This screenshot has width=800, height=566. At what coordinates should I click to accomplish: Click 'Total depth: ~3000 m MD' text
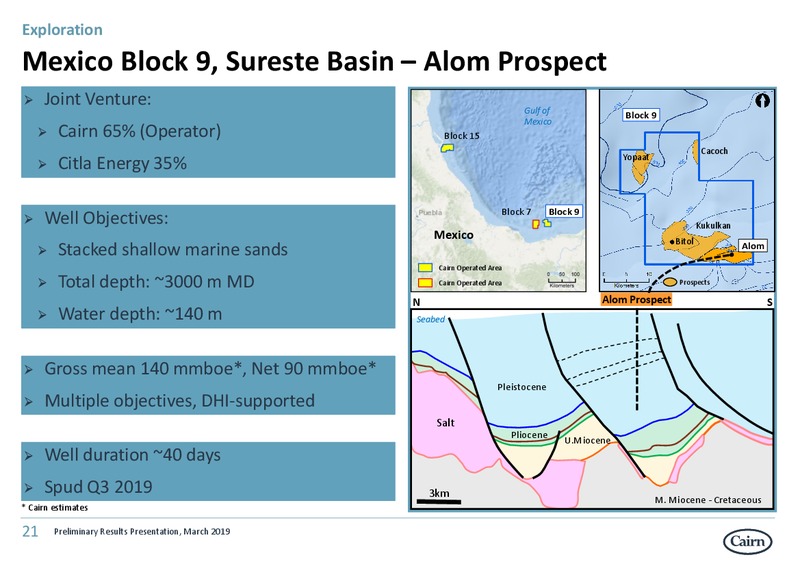(x=156, y=282)
